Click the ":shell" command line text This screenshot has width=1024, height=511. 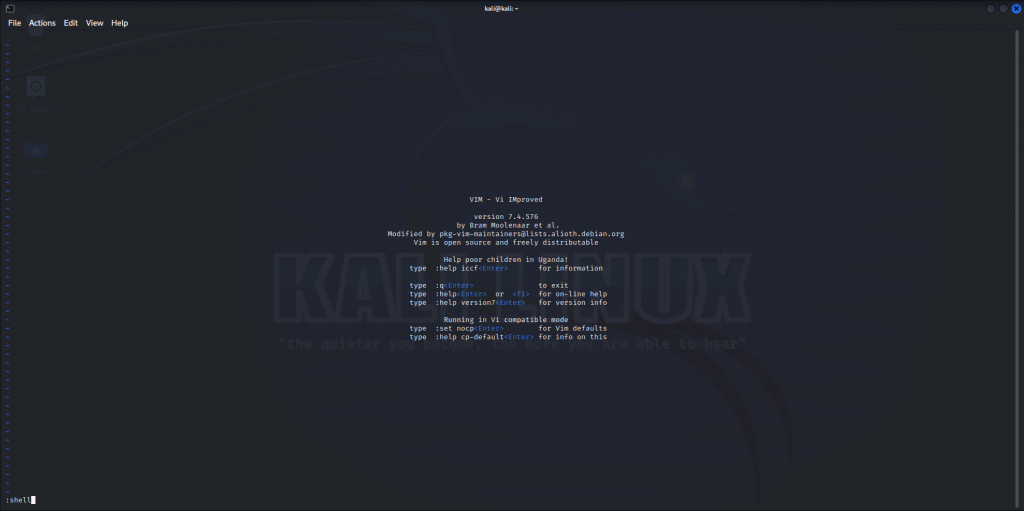18,500
